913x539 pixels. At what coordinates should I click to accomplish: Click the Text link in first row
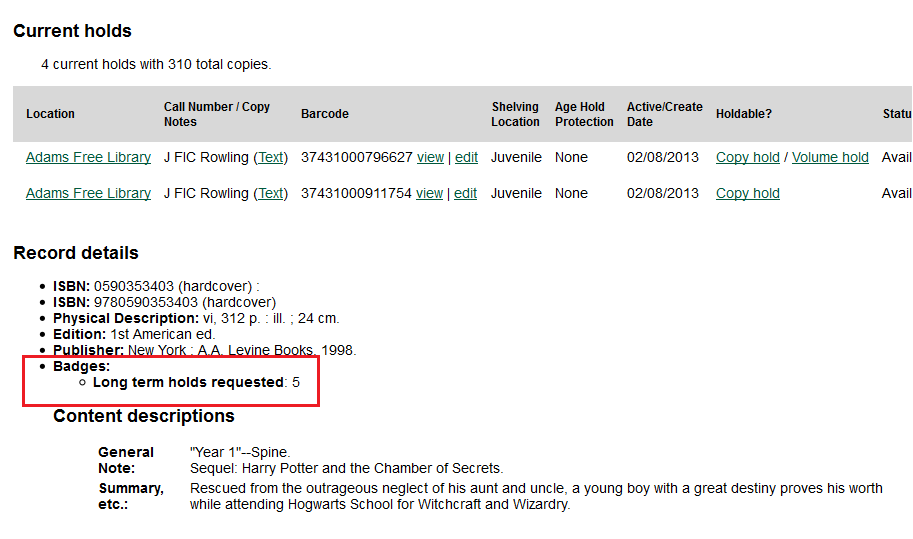pyautogui.click(x=271, y=157)
